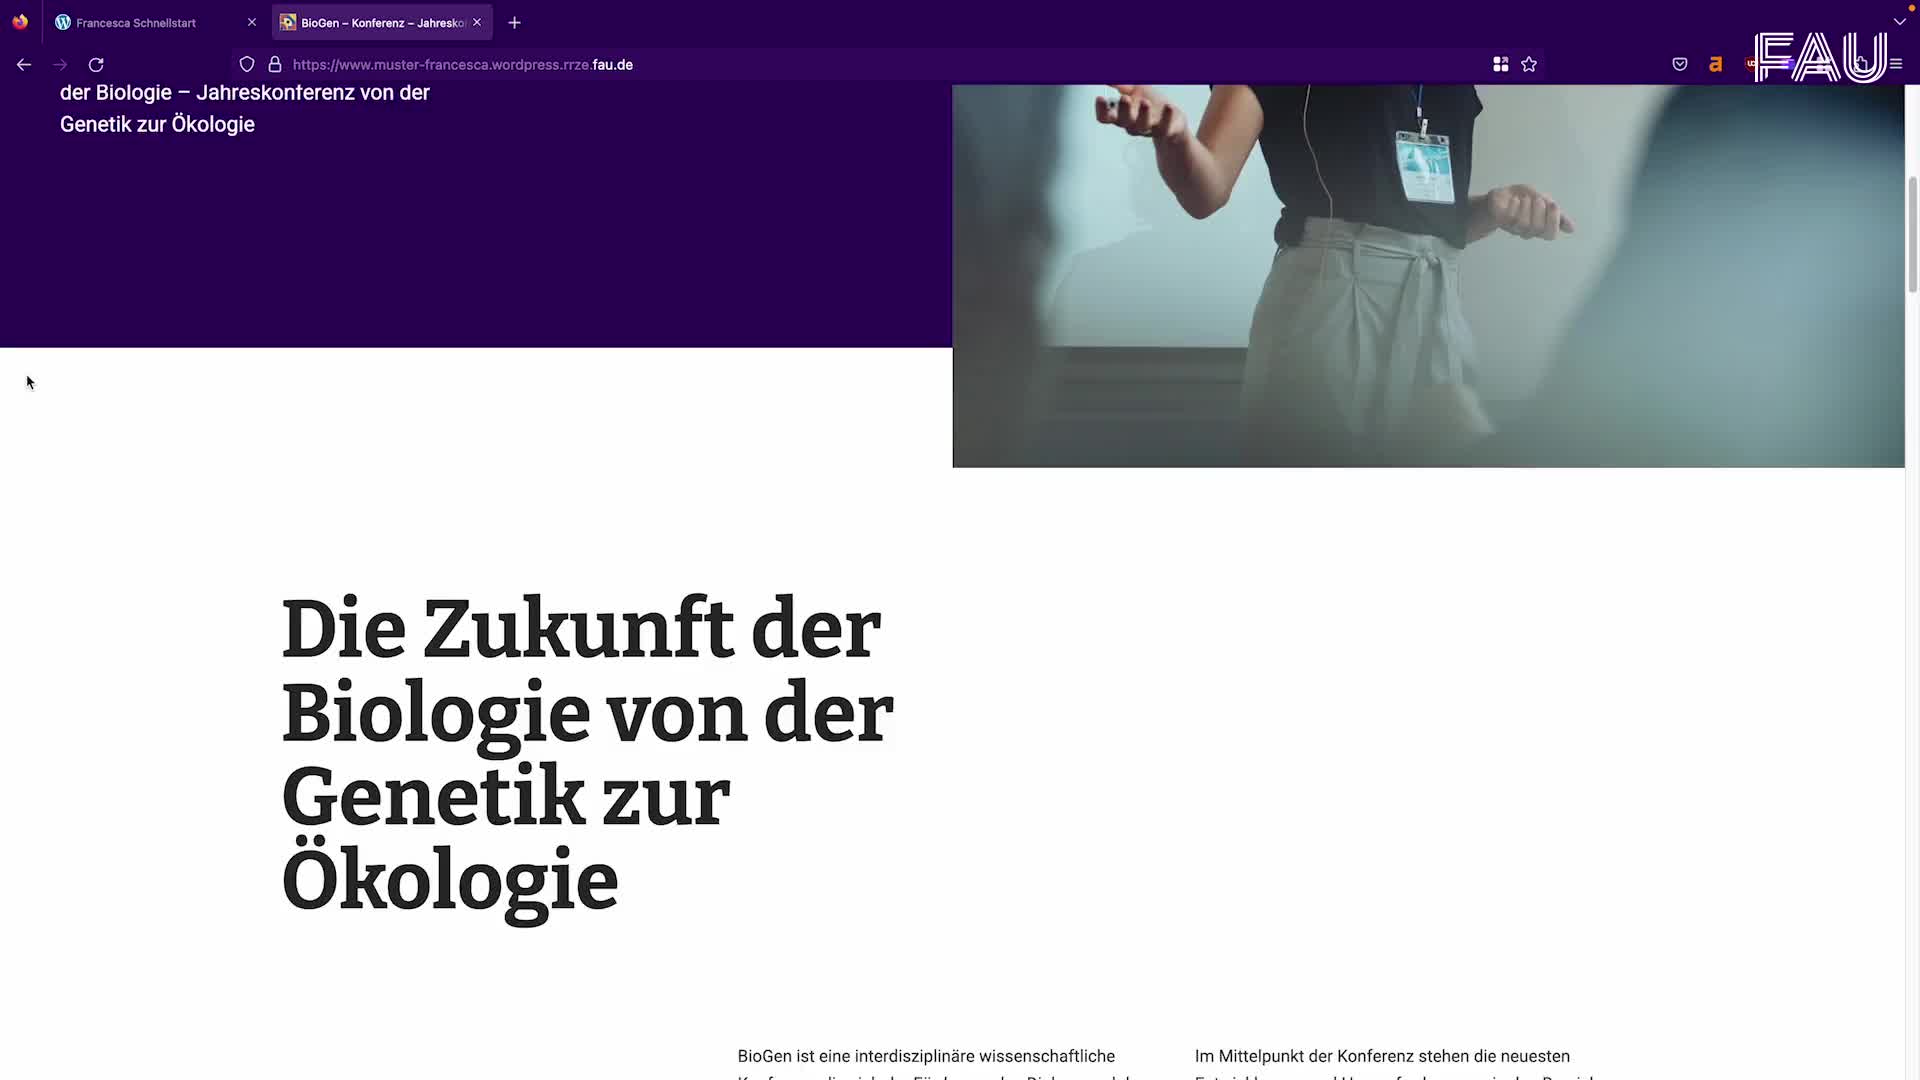Open the dropdown chevron at top right
Viewport: 1920px width, 1080px height.
point(1900,21)
